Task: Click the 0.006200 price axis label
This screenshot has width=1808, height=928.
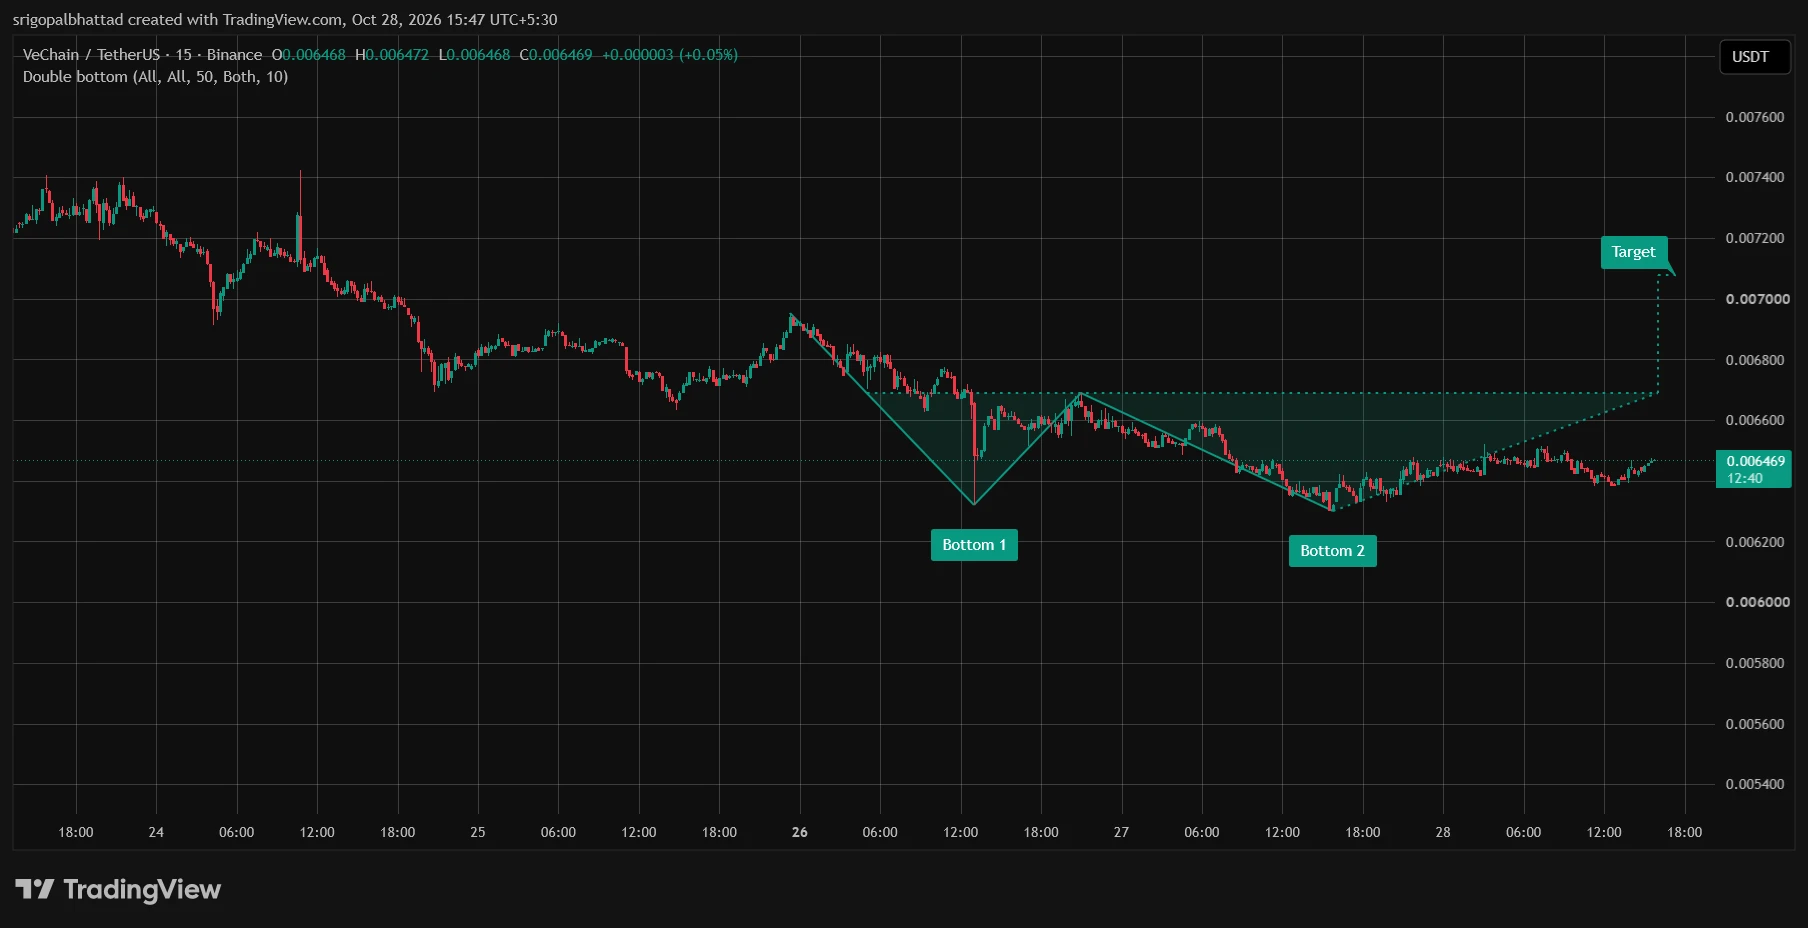Action: point(1755,542)
